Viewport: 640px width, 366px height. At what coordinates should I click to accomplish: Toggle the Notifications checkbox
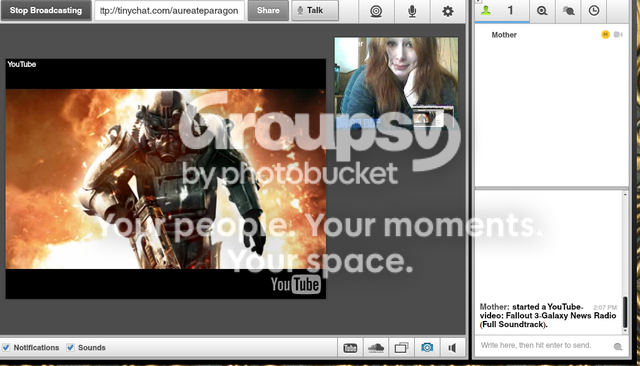[6, 348]
